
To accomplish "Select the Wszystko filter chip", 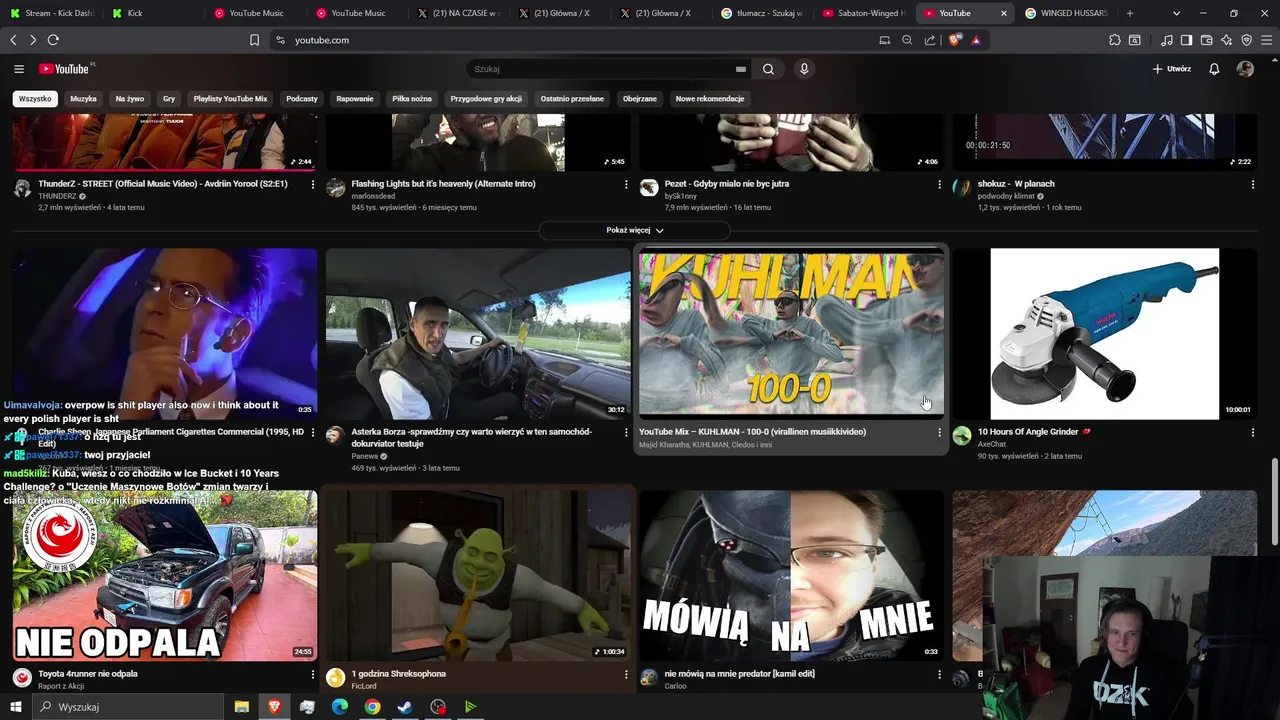I will click(x=35, y=99).
